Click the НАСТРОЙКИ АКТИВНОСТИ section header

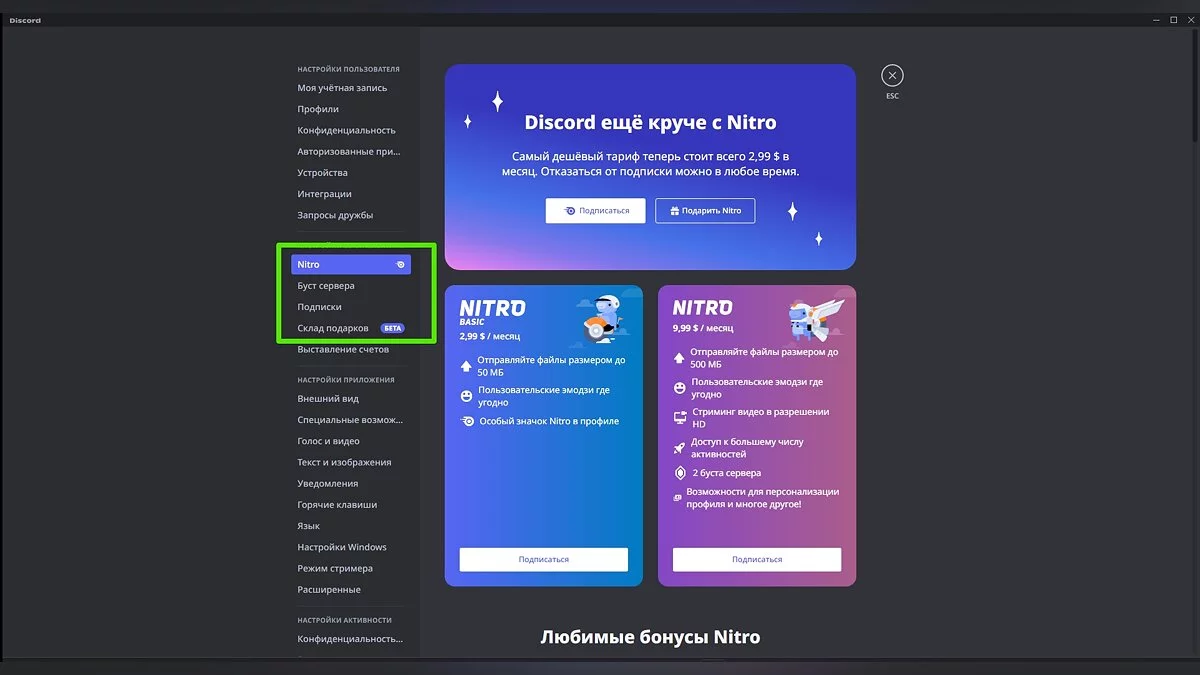(x=345, y=620)
